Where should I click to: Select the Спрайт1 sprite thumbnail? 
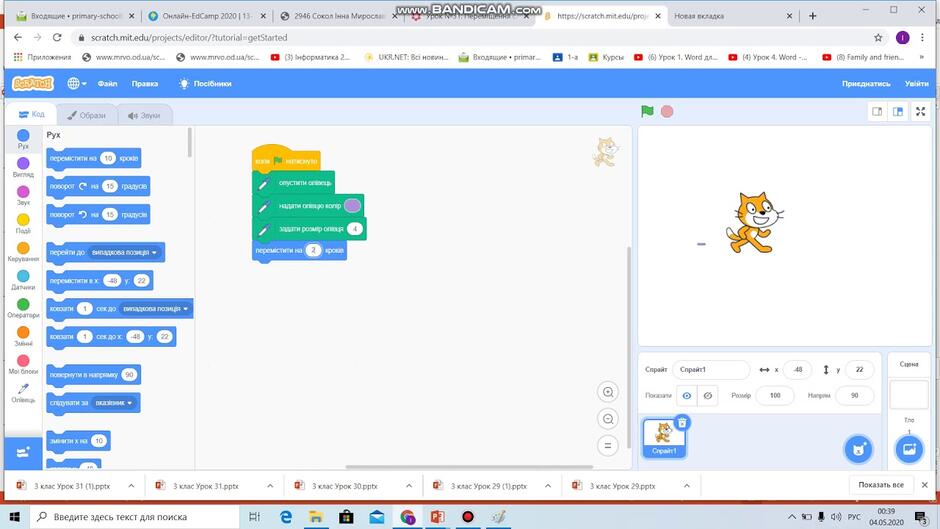664,438
